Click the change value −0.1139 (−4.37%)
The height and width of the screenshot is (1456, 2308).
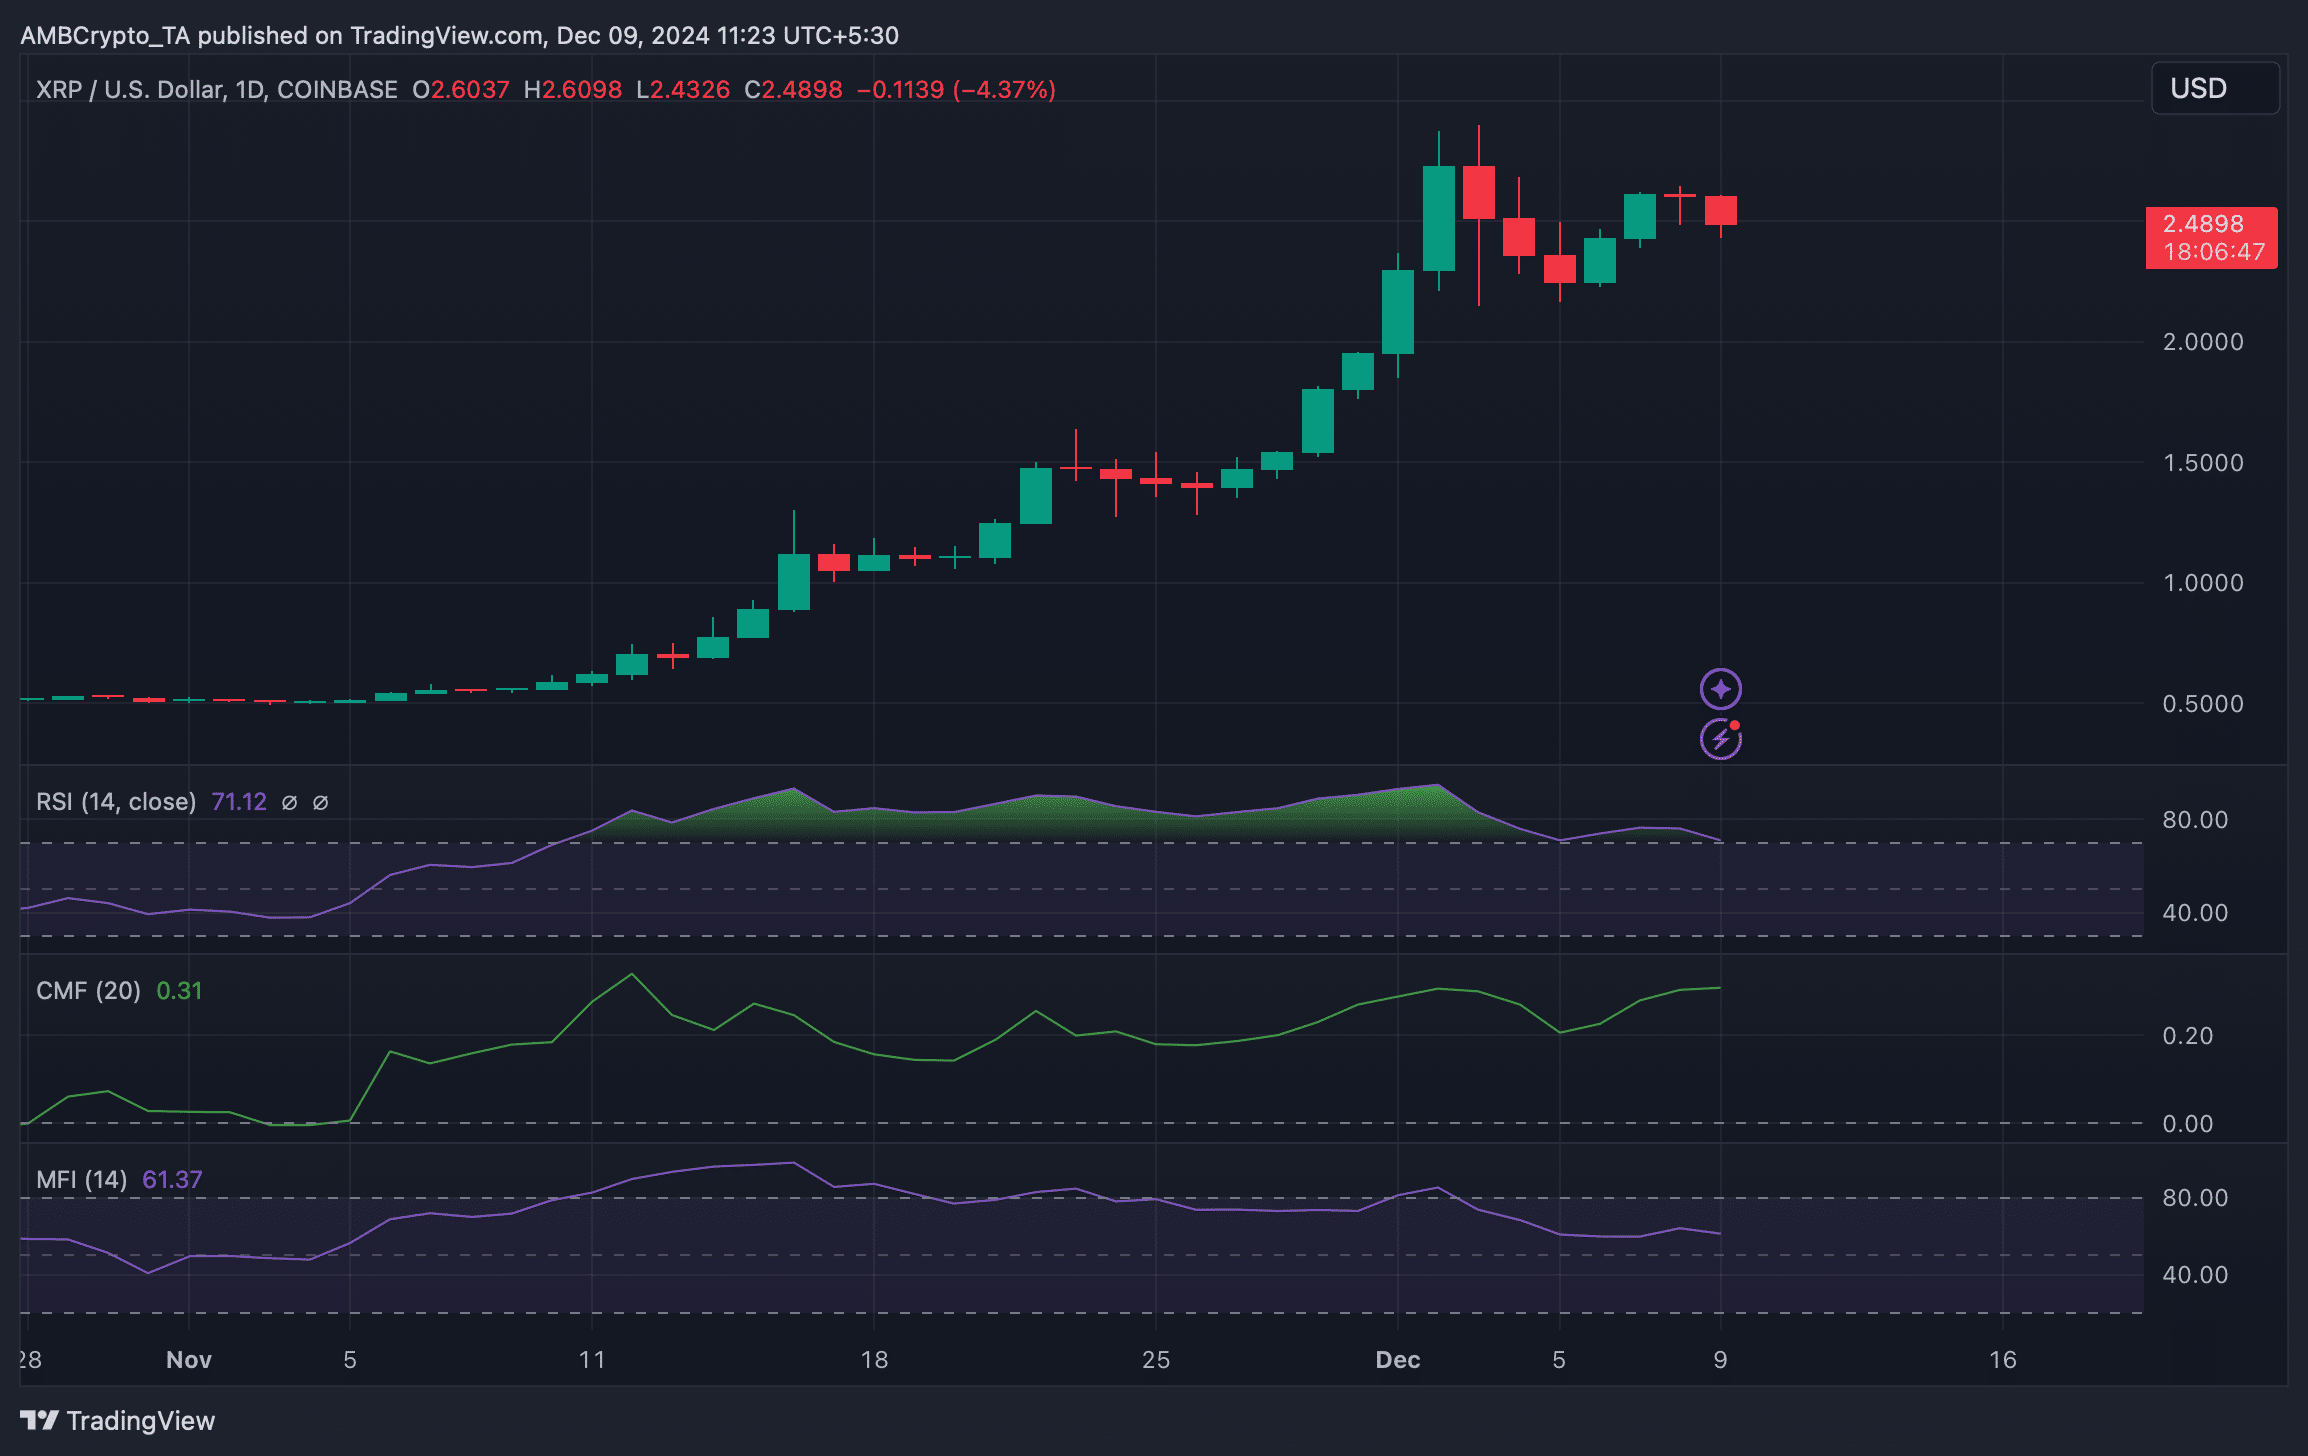(x=956, y=90)
